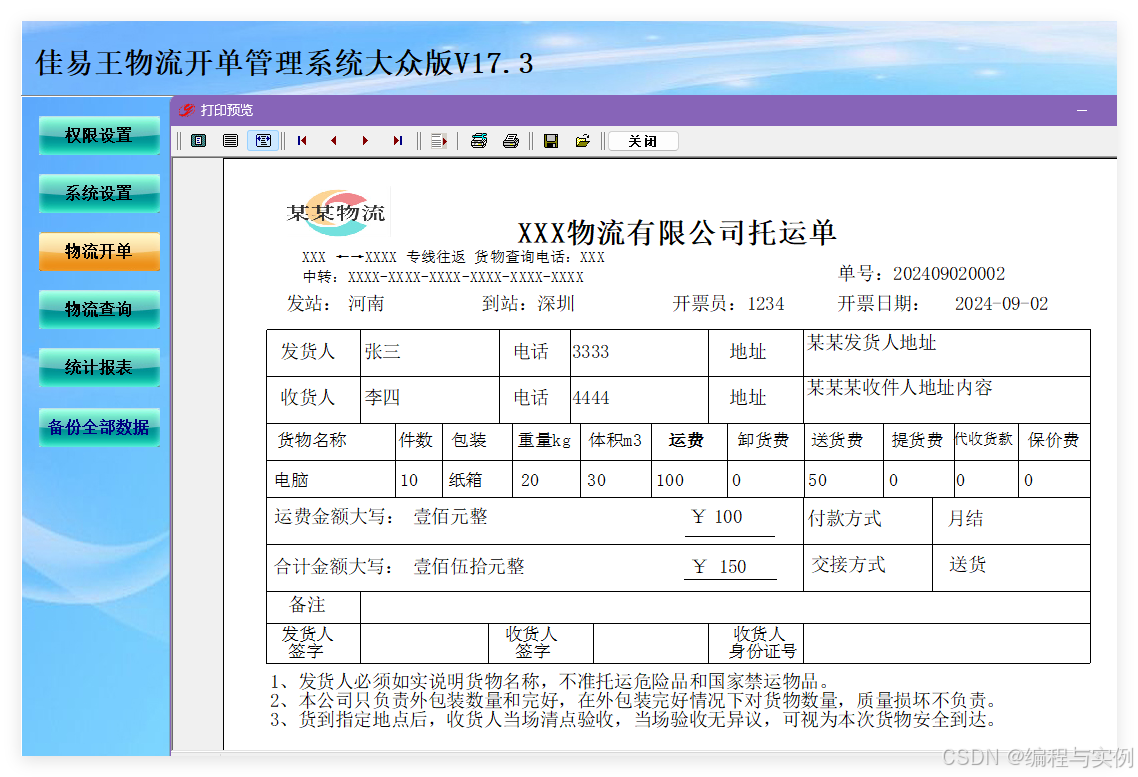Click the XXX物流有限公司托运单 title
This screenshot has width=1138, height=777.
[x=676, y=233]
